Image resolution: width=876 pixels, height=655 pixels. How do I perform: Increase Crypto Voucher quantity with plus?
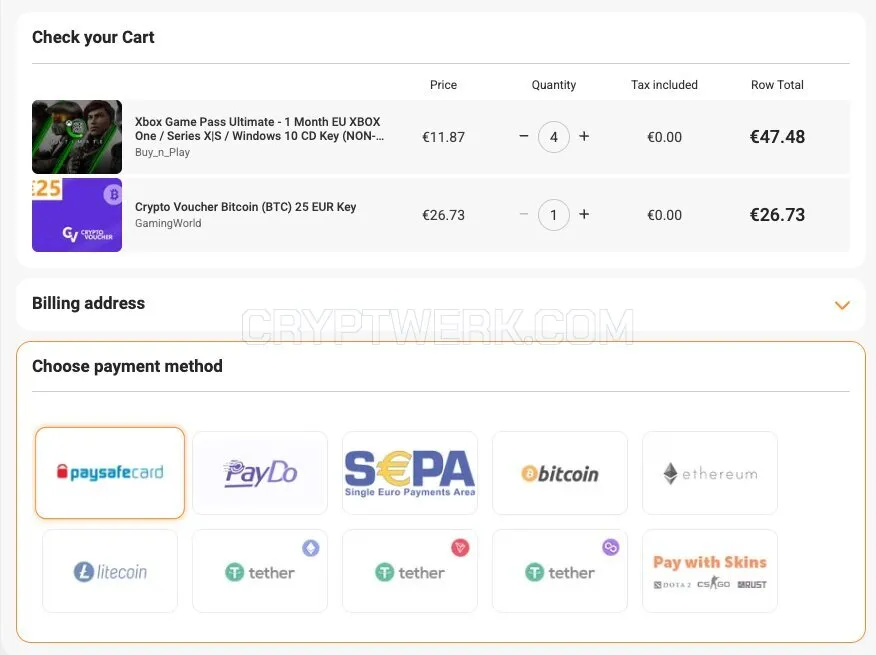point(584,215)
